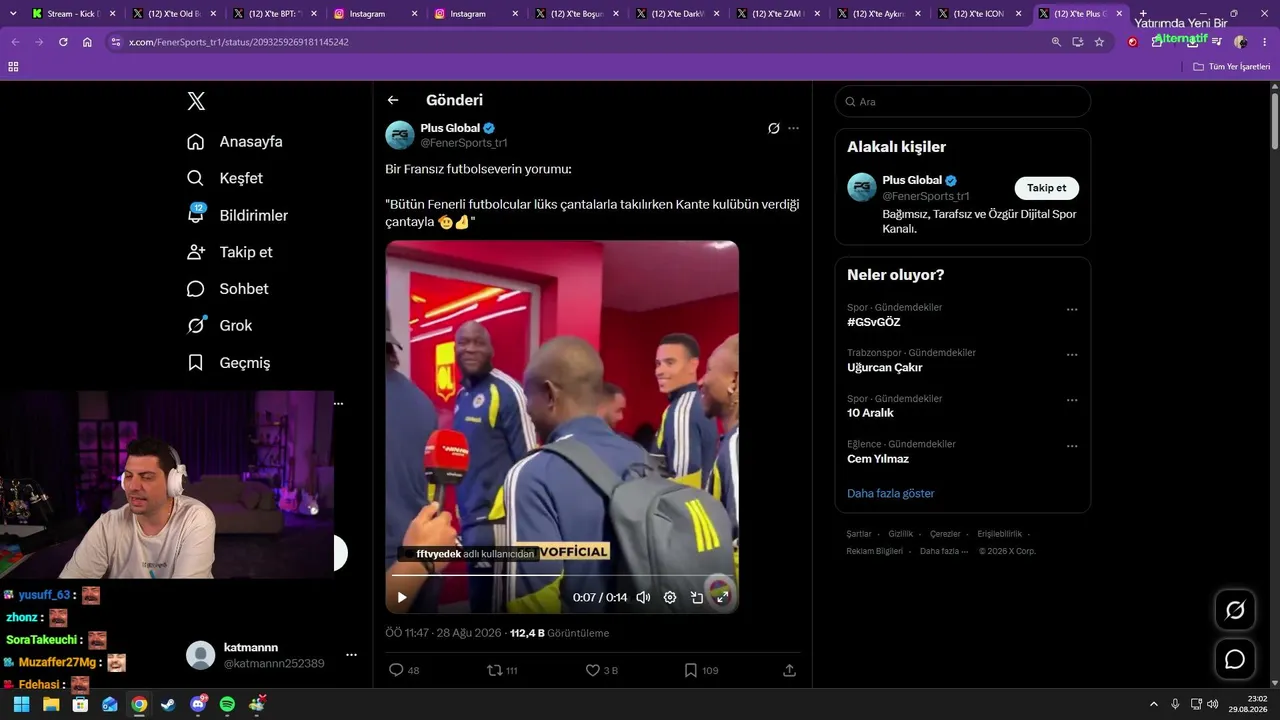This screenshot has width=1280, height=720.
Task: Switch to the X'te ICON tab
Action: pyautogui.click(x=980, y=14)
